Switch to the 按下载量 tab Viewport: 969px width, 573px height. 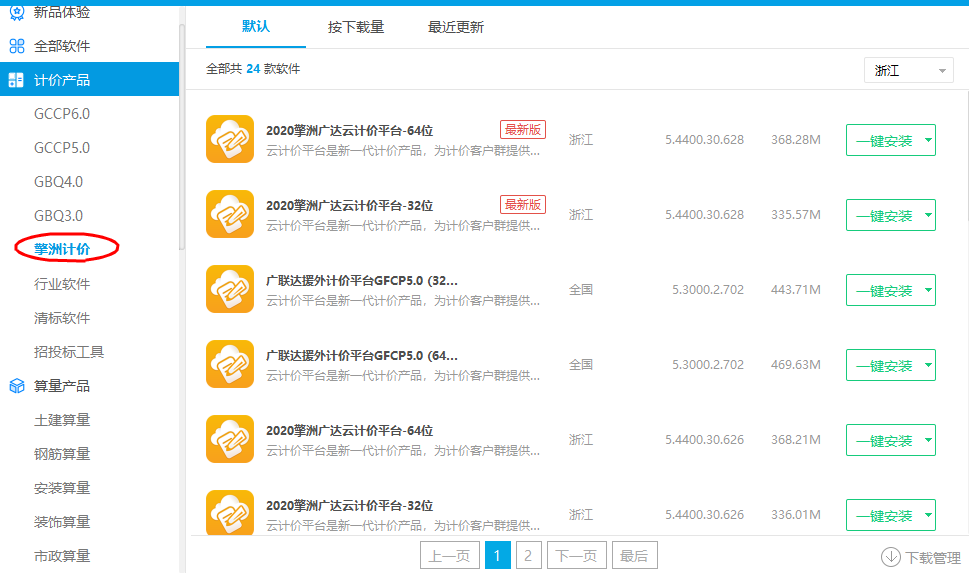[356, 27]
